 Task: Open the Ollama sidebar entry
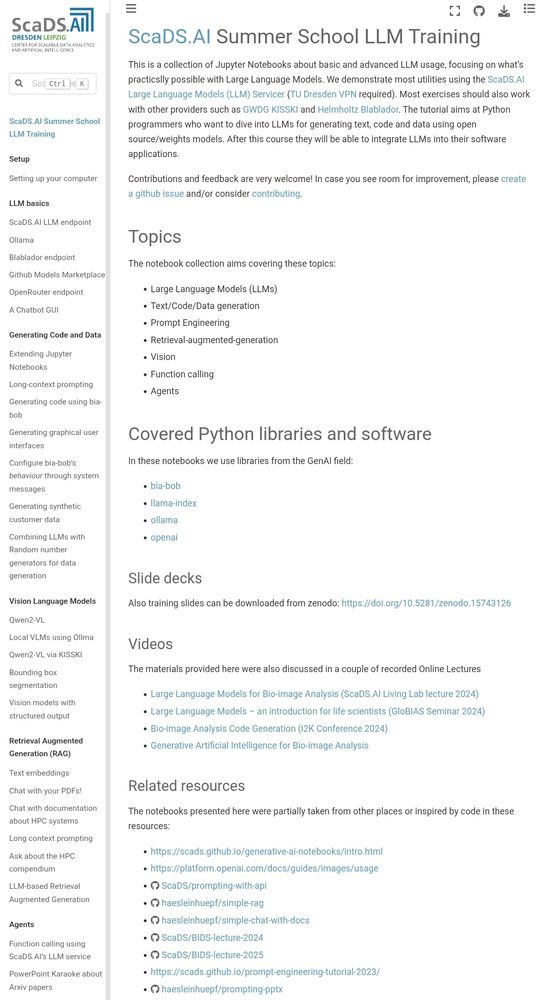point(21,240)
